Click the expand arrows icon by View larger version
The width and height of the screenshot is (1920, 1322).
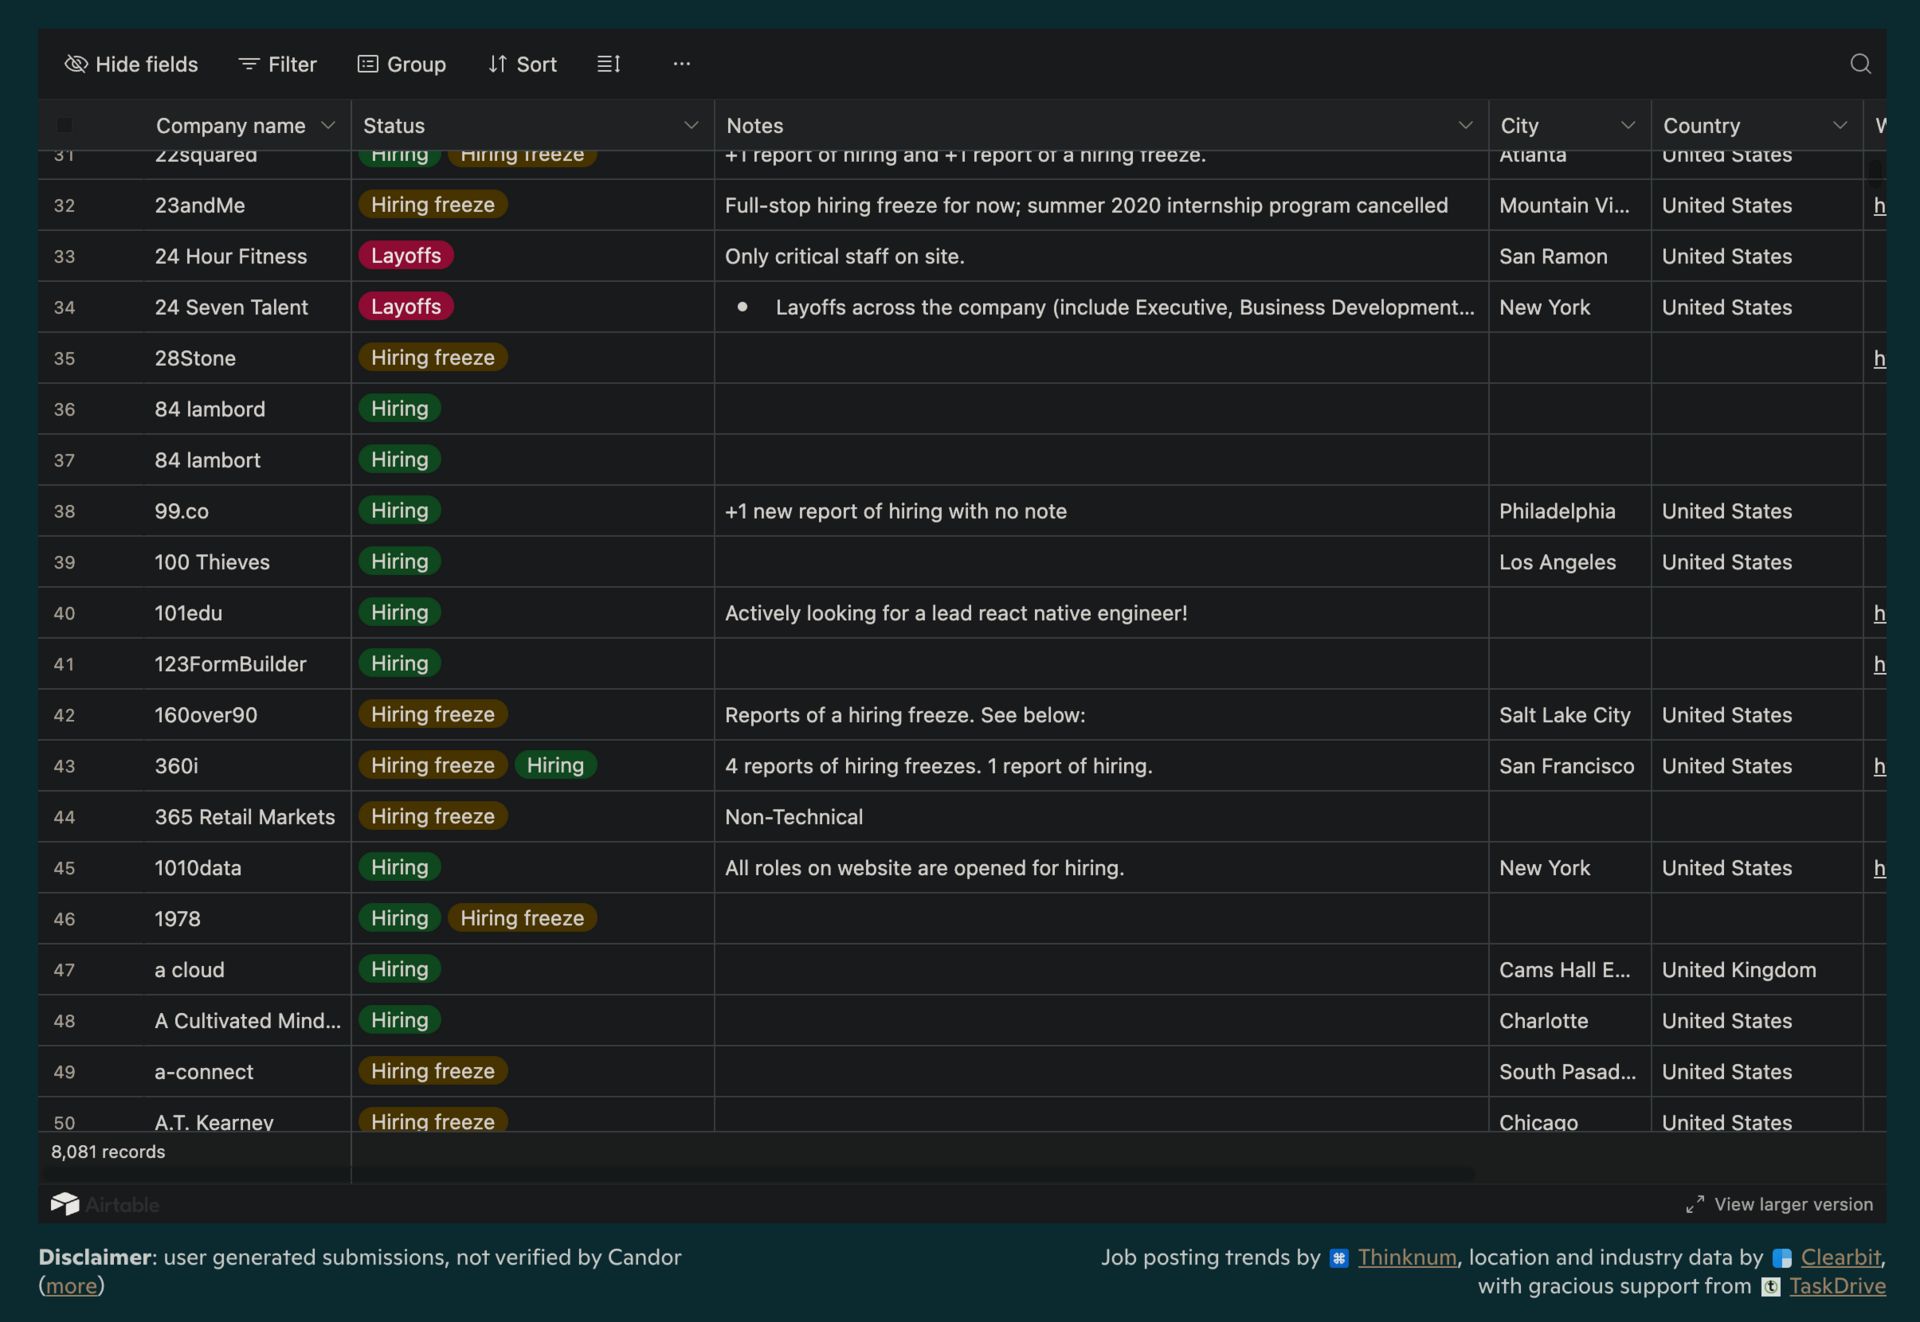click(x=1695, y=1204)
